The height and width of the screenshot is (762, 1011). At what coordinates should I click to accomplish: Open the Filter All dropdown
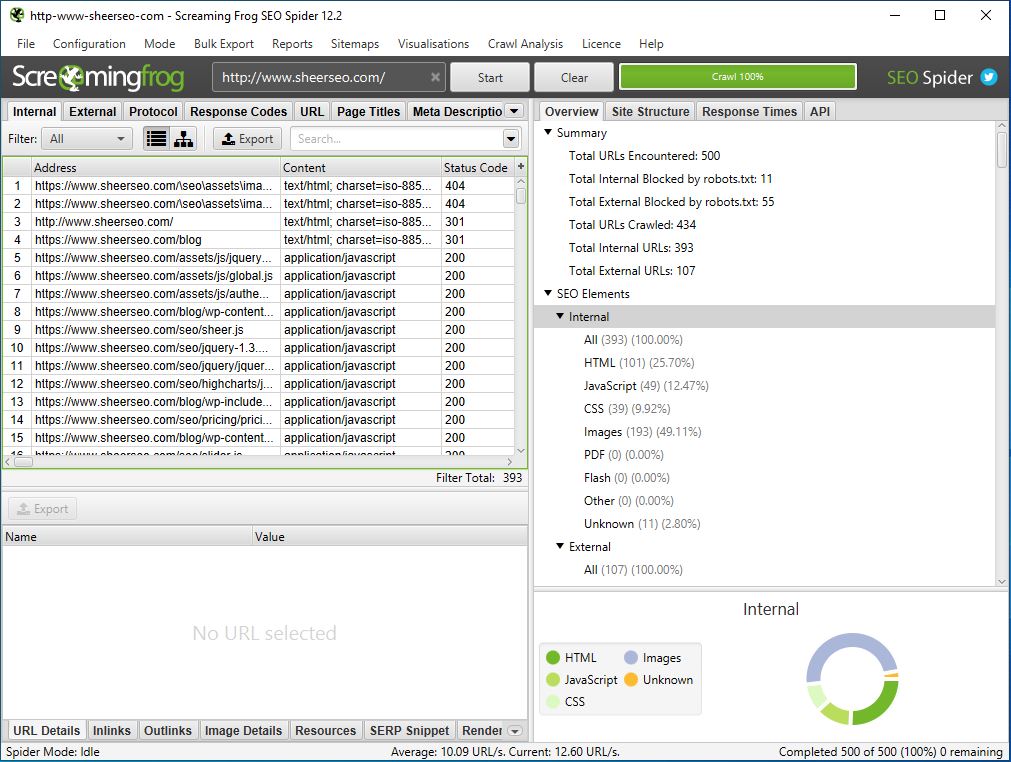pos(87,139)
